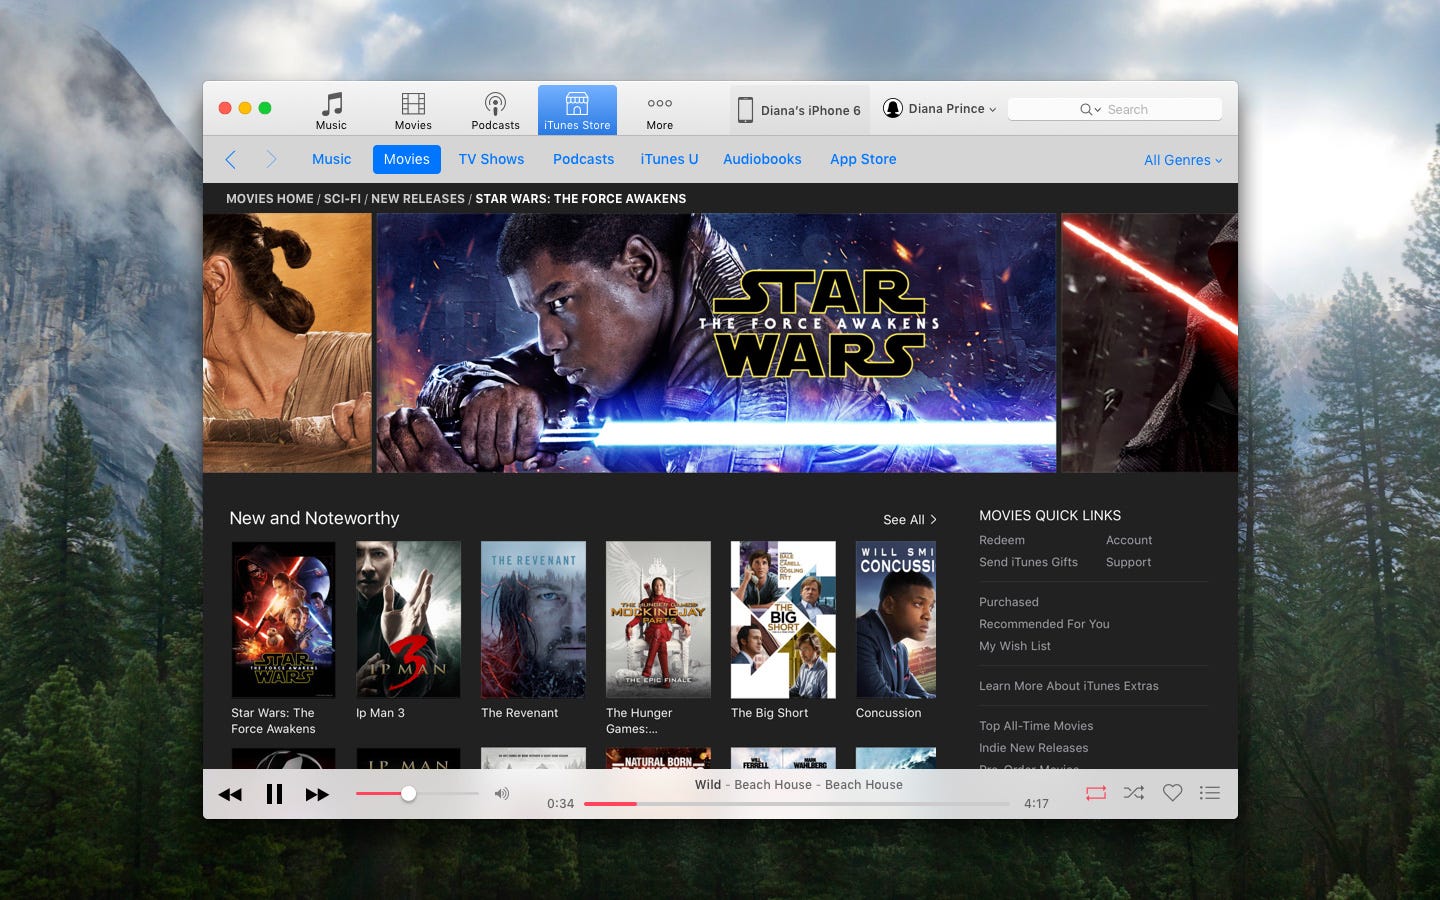The image size is (1440, 900).
Task: Click the "Ip Man 3" title text
Action: [380, 713]
